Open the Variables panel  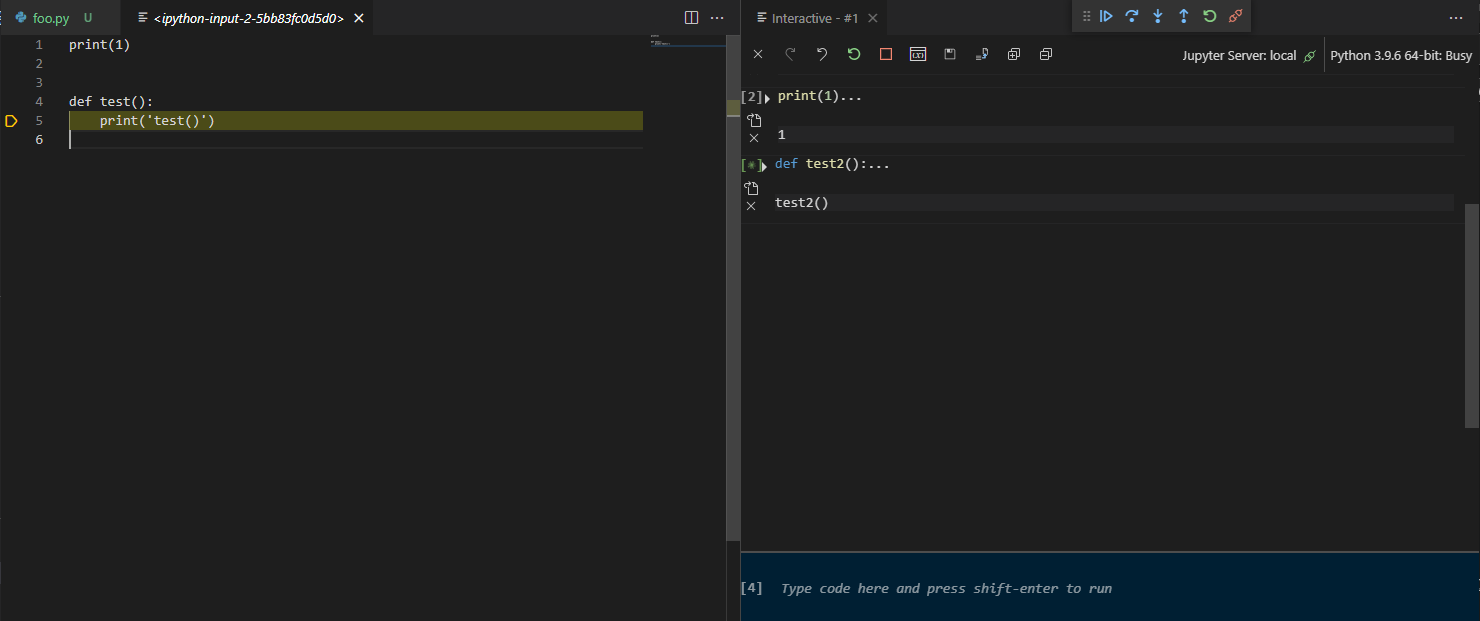tap(918, 54)
